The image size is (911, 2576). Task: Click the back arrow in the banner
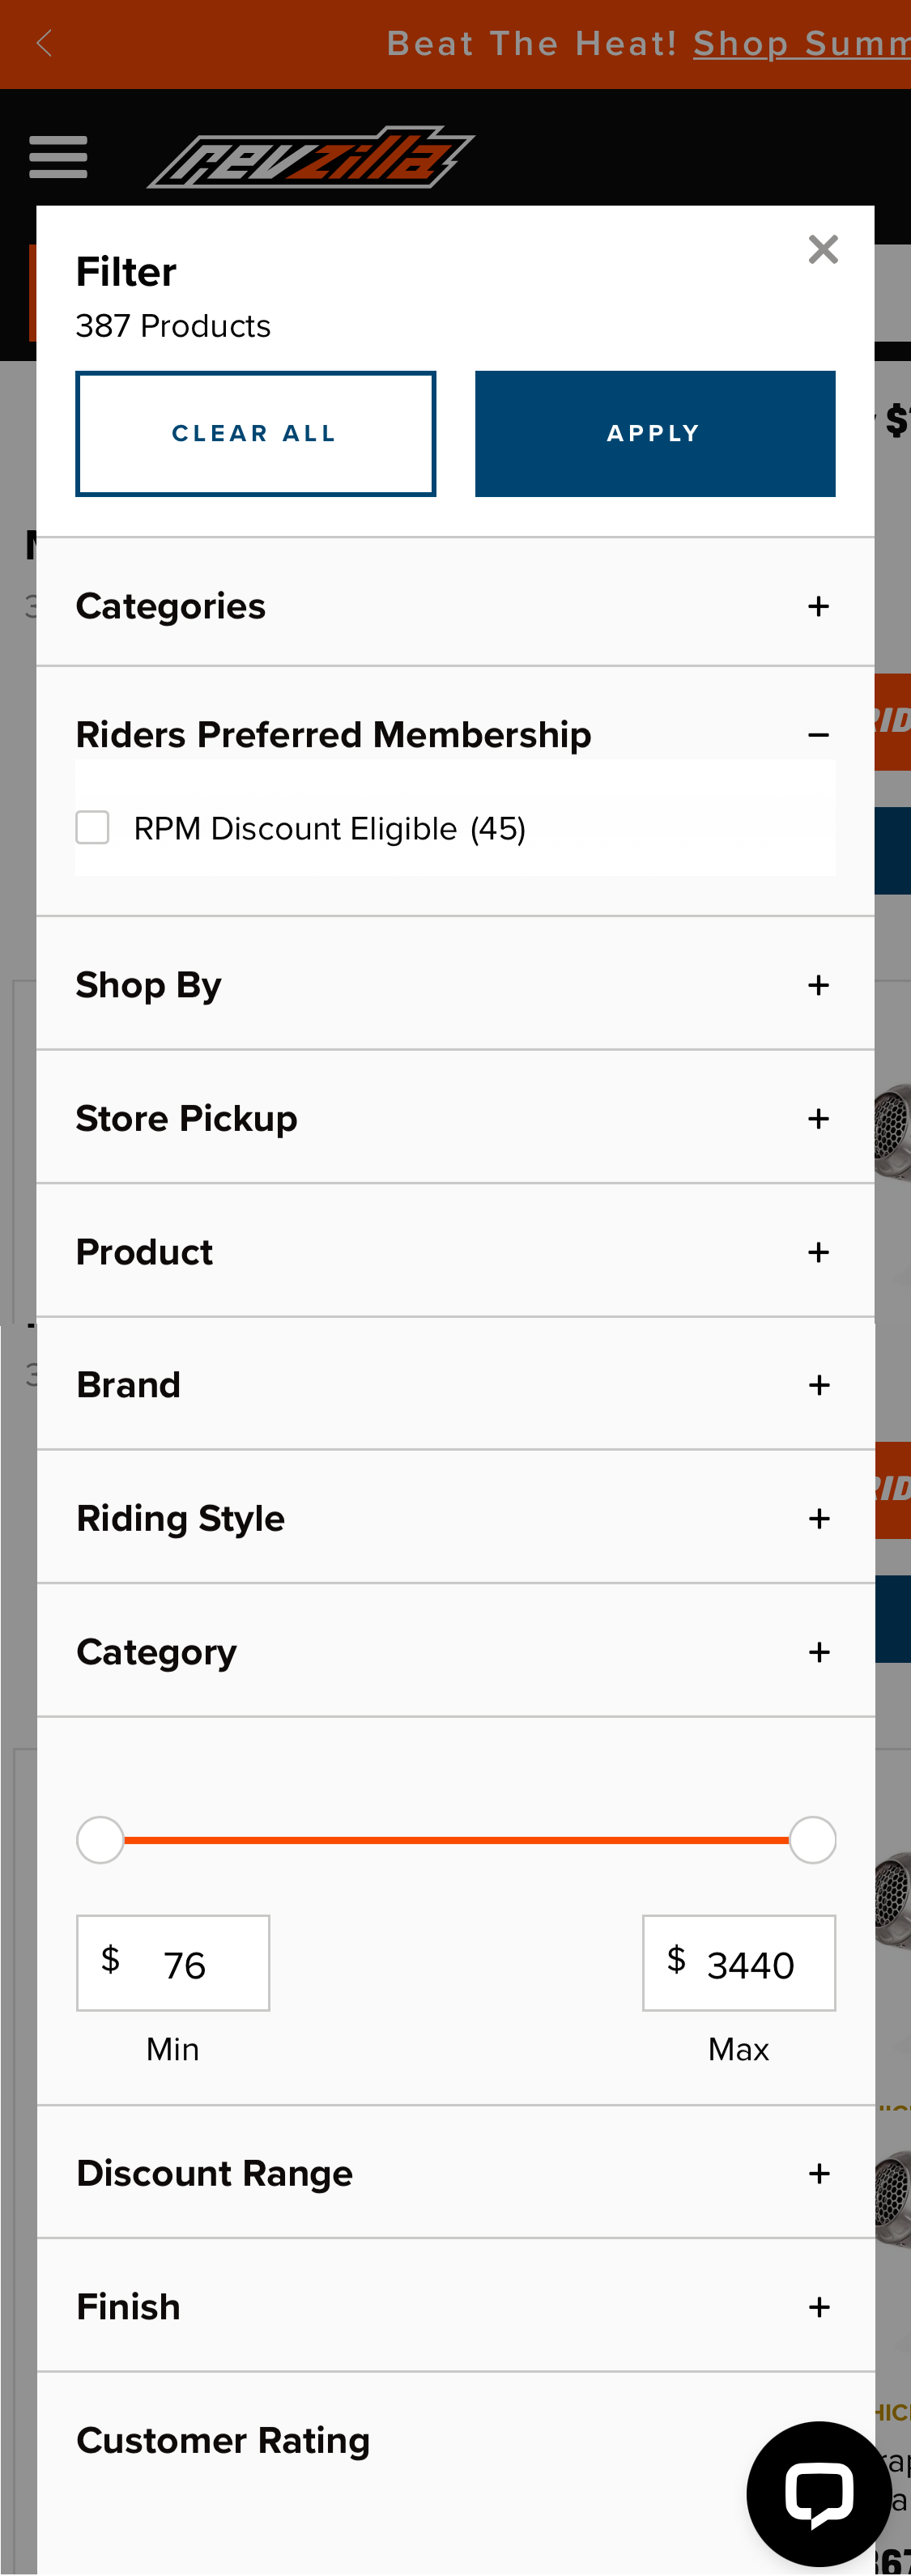coord(44,44)
